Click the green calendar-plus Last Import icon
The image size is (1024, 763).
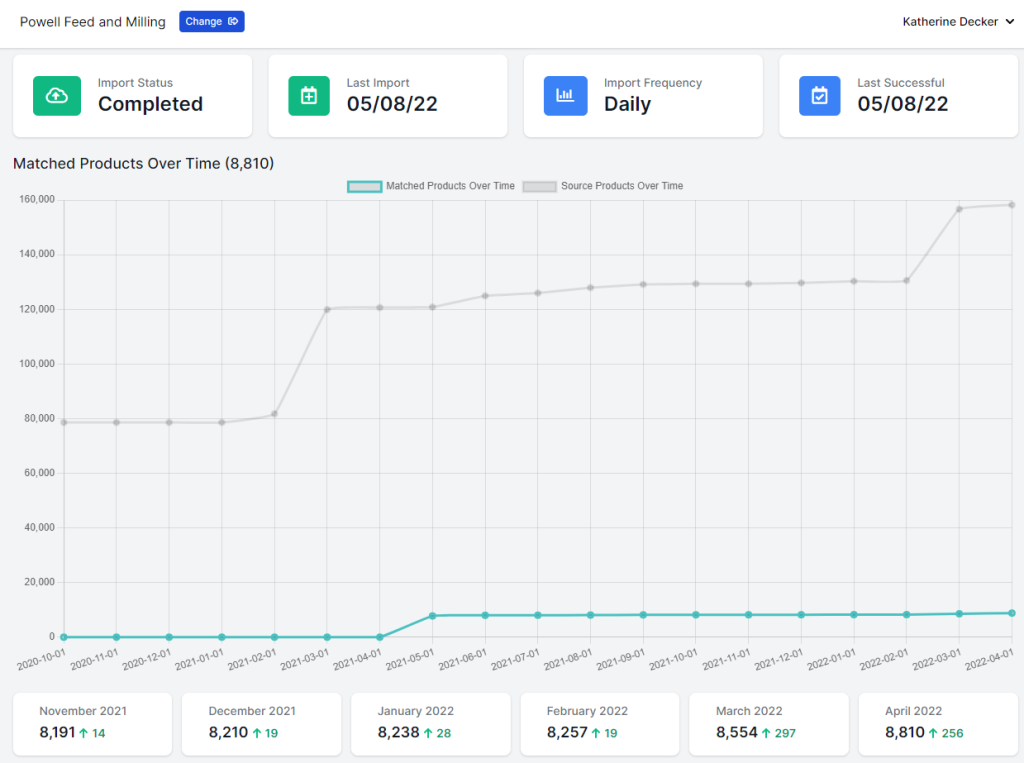(309, 96)
